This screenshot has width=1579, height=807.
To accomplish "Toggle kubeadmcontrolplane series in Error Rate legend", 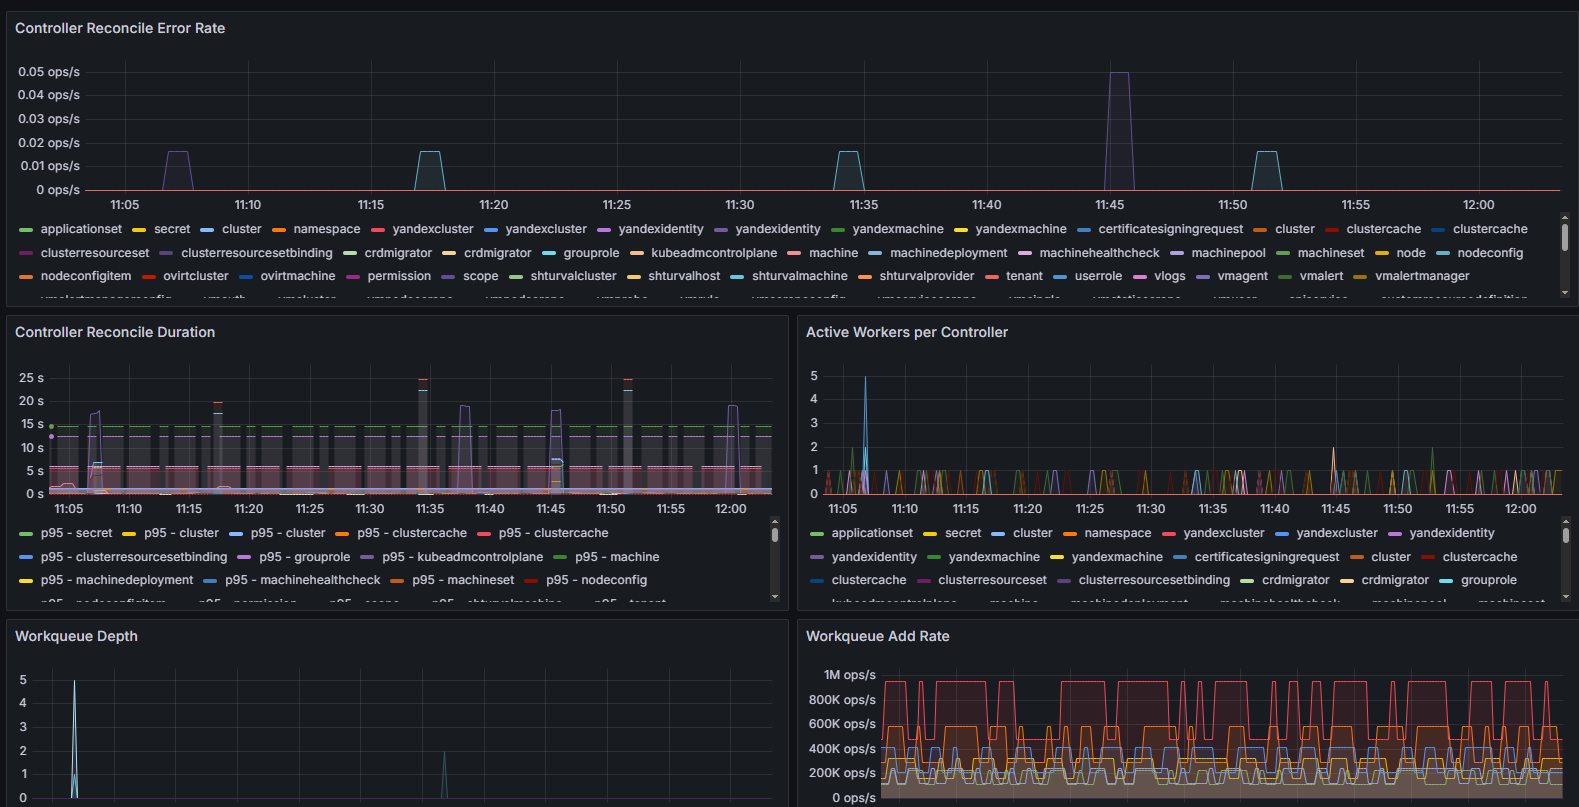I will point(713,253).
